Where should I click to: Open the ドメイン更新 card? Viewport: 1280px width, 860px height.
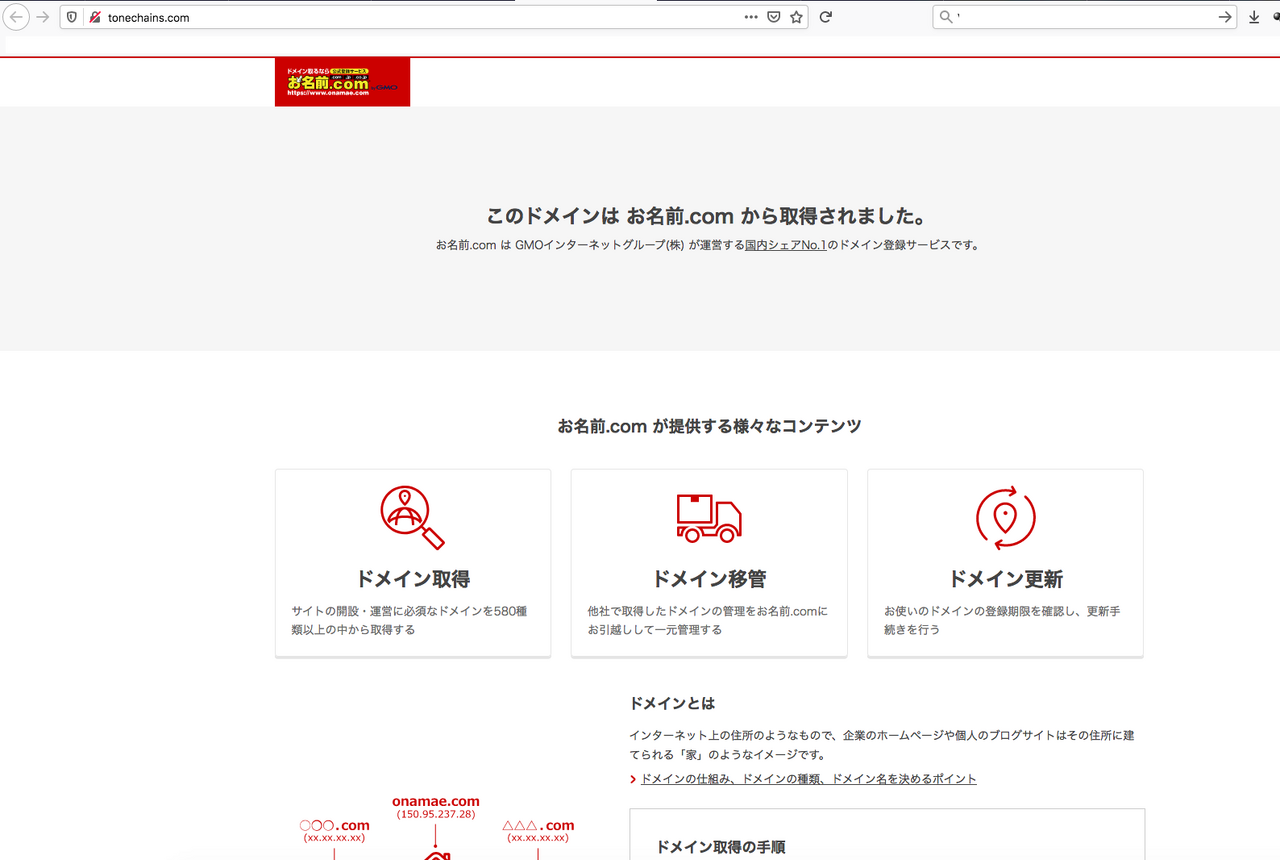(1005, 563)
